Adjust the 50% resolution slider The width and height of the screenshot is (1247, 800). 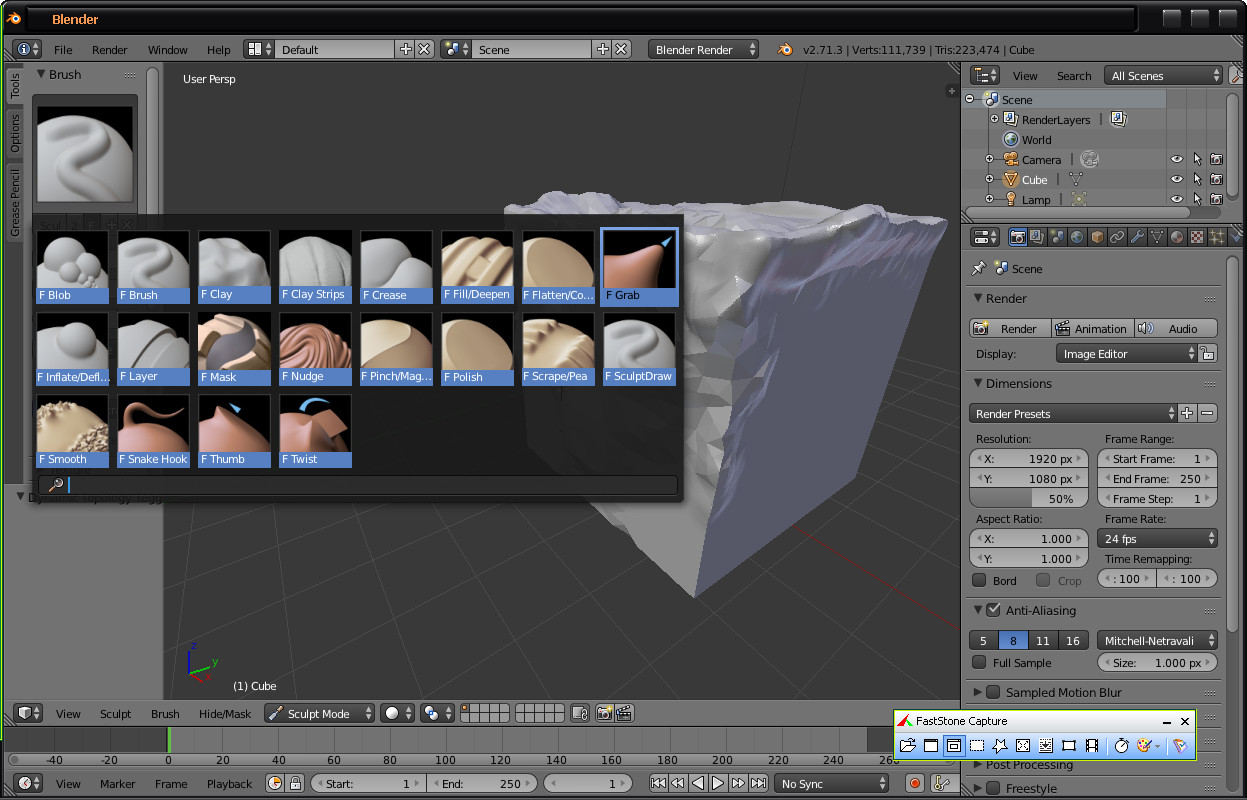[x=1029, y=498]
